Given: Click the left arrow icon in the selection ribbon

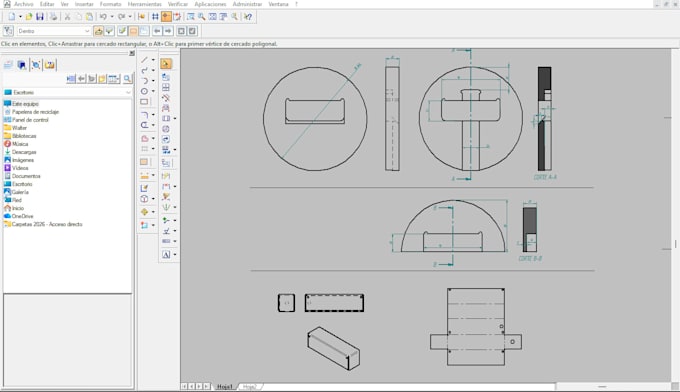Looking at the screenshot, I should coord(157,31).
